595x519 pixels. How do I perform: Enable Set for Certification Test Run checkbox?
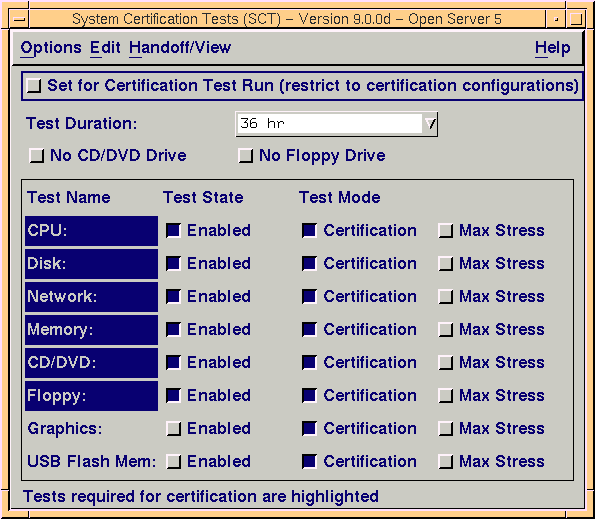[33, 86]
